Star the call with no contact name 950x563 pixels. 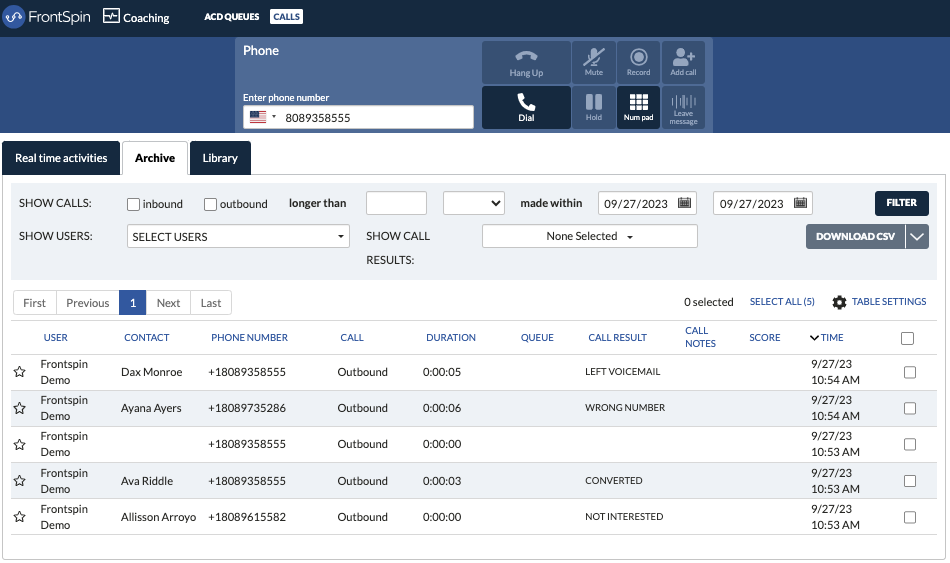(19, 444)
